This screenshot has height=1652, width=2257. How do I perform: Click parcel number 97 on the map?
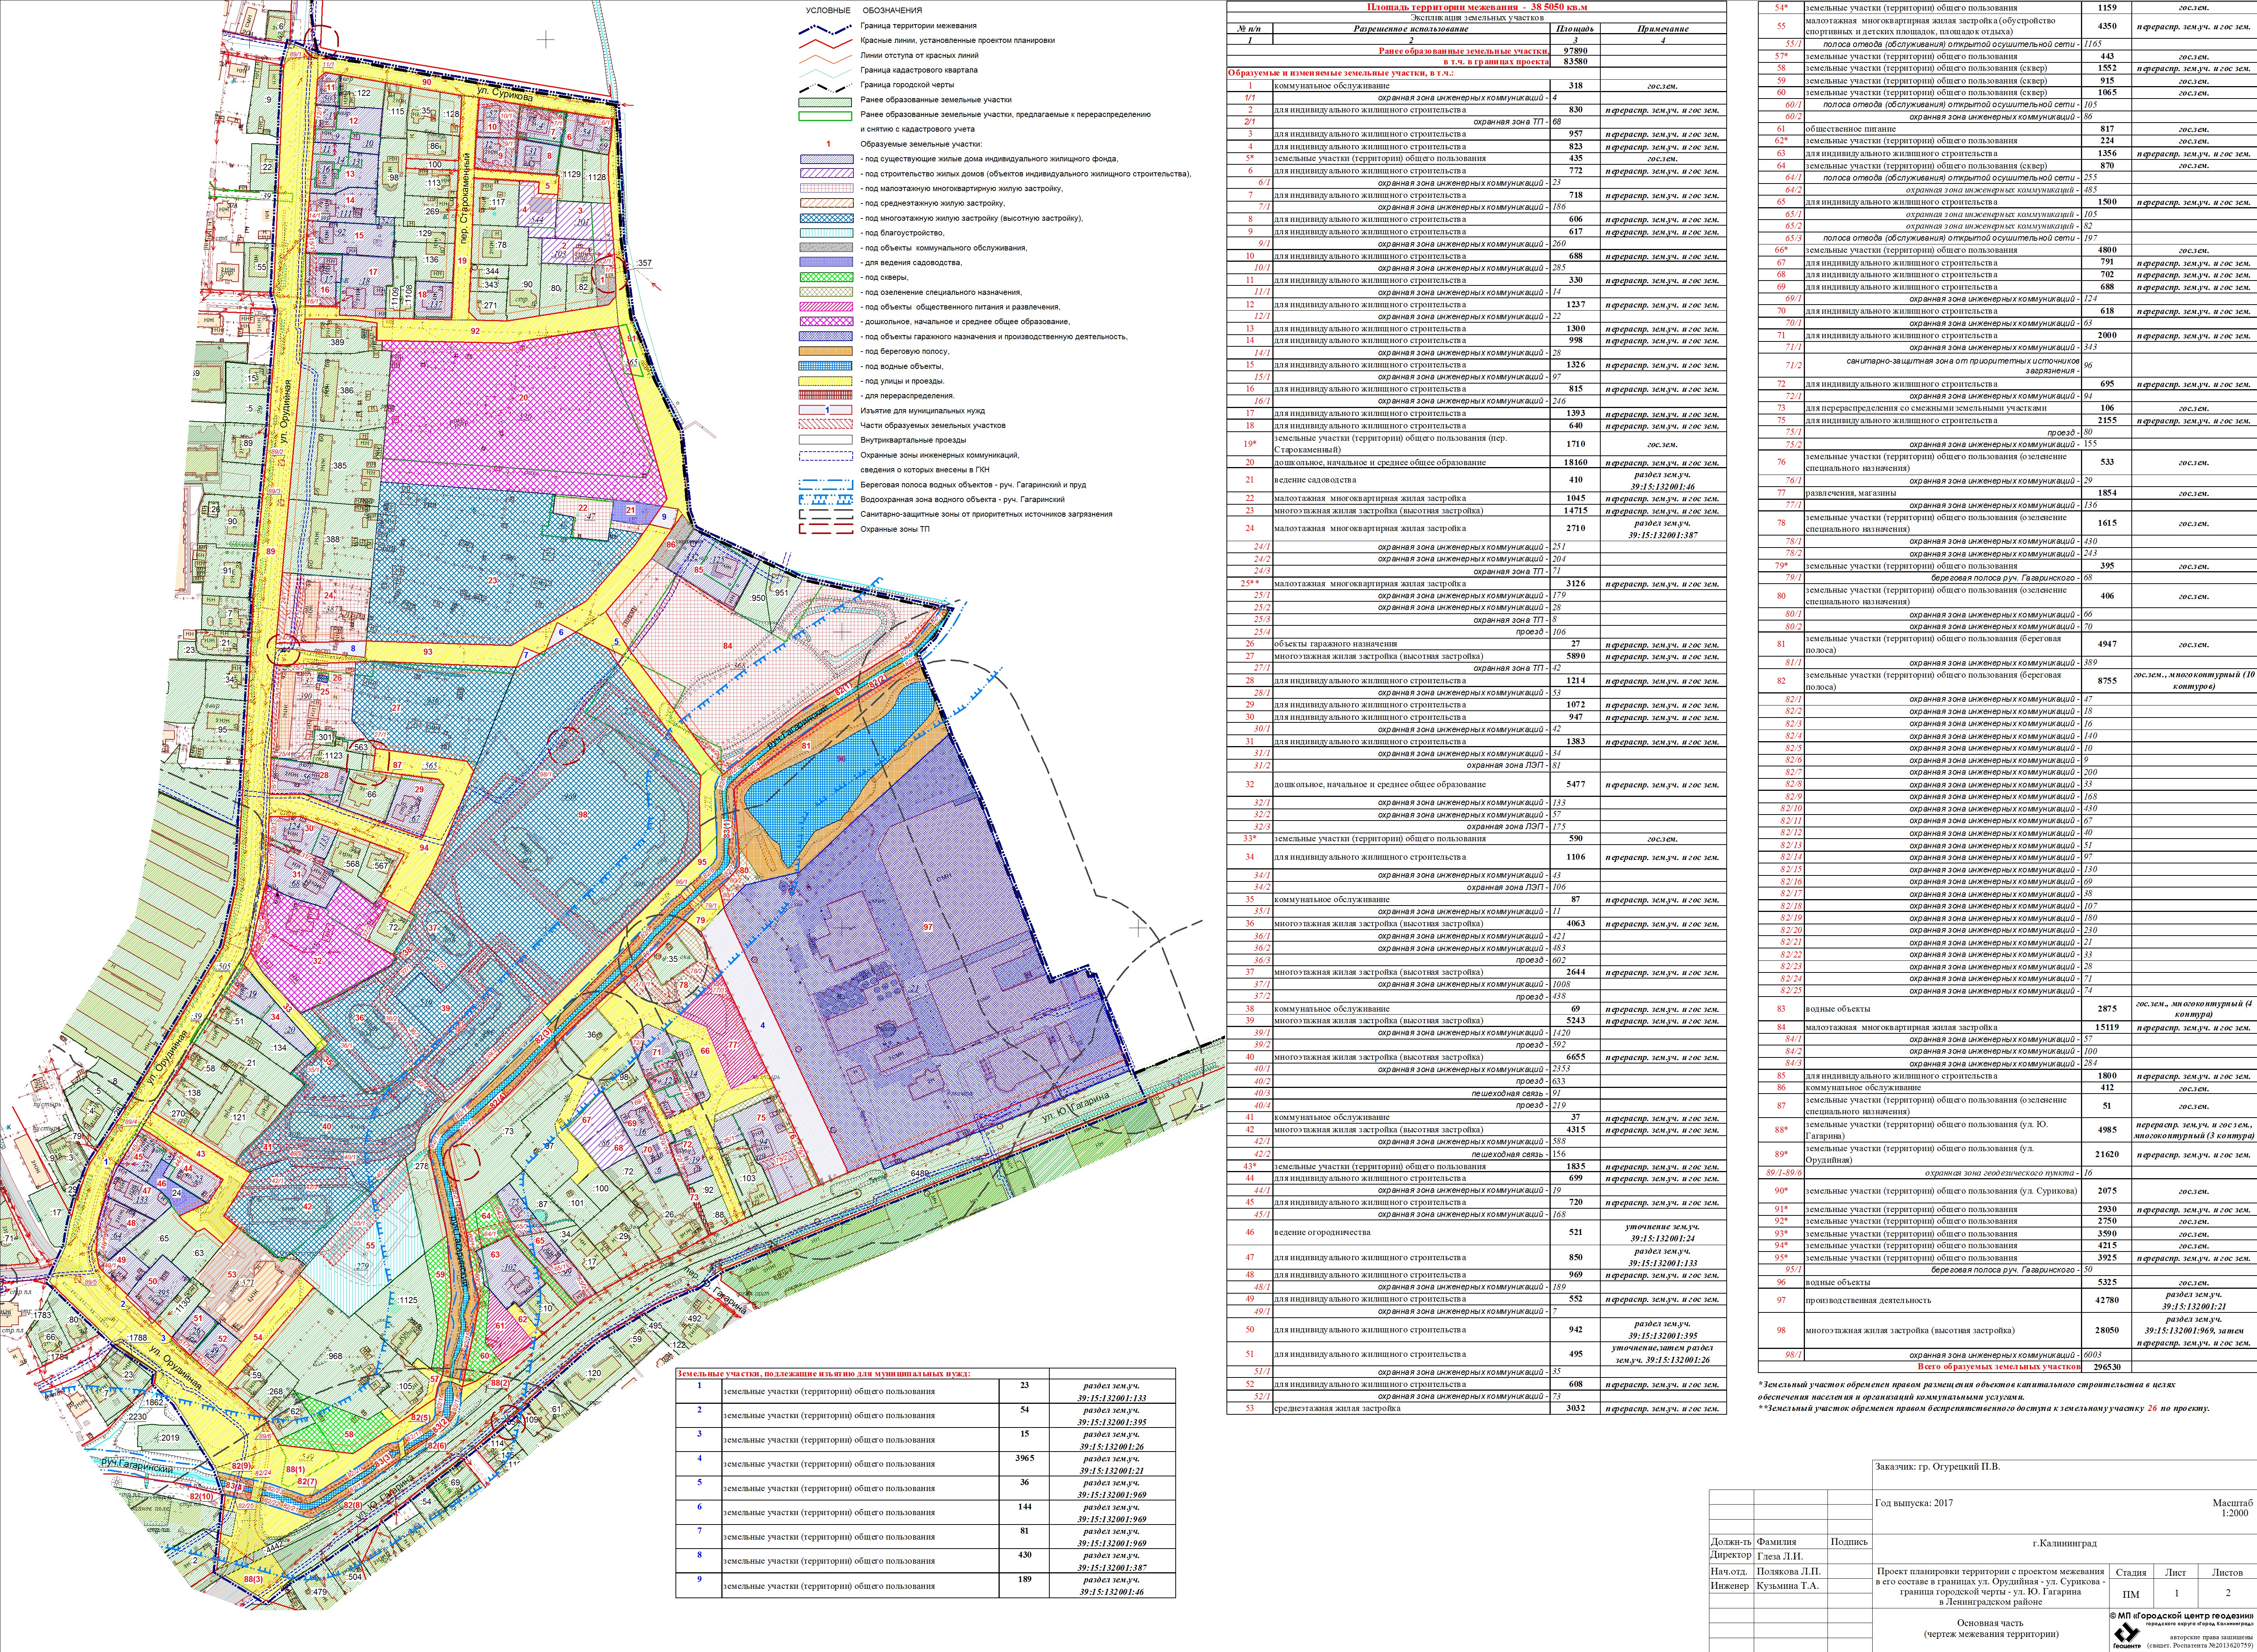coord(928,927)
